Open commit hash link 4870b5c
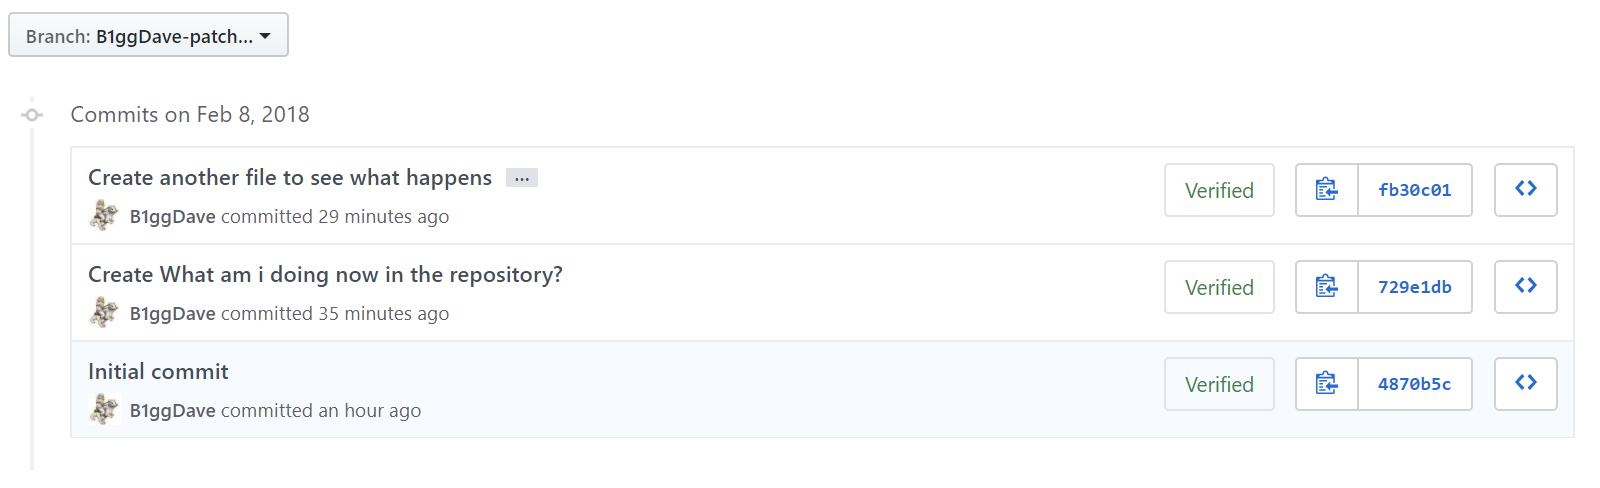 click(1415, 384)
